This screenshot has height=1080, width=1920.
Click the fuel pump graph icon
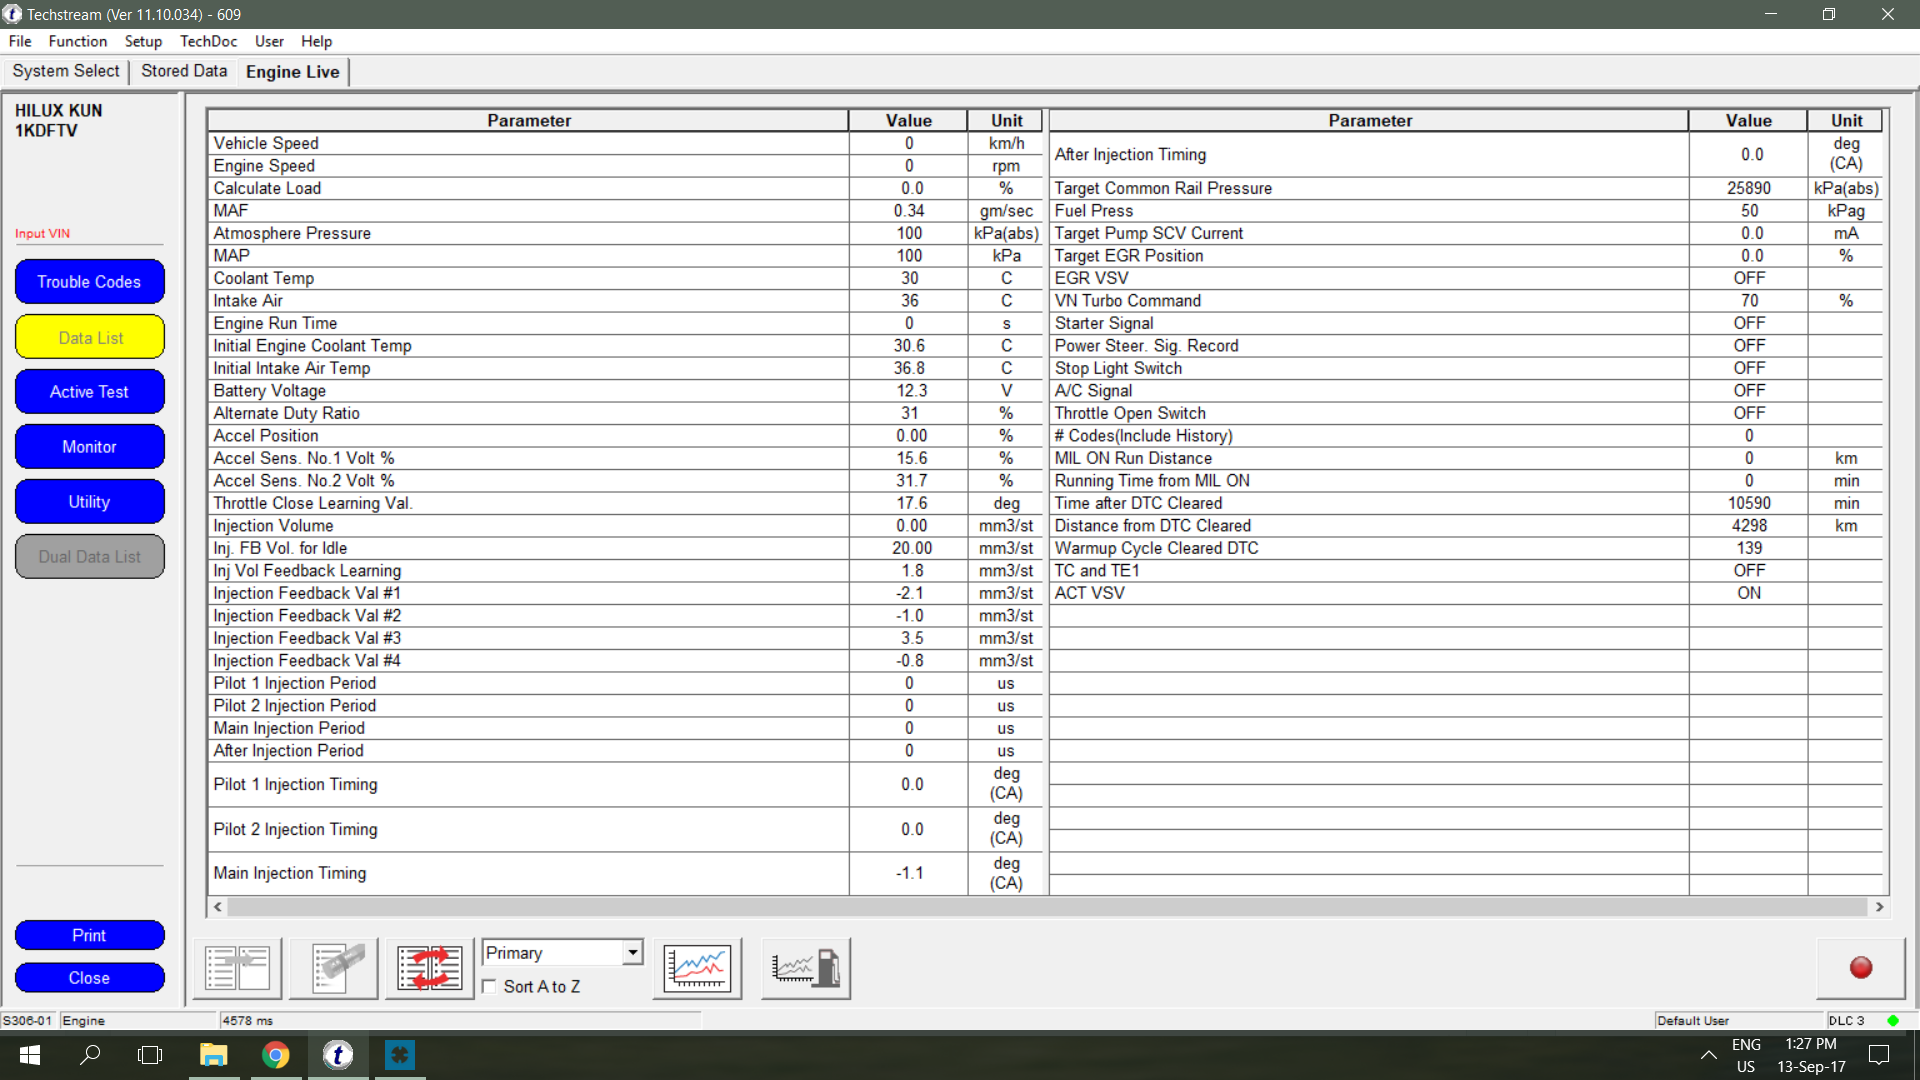pyautogui.click(x=806, y=968)
